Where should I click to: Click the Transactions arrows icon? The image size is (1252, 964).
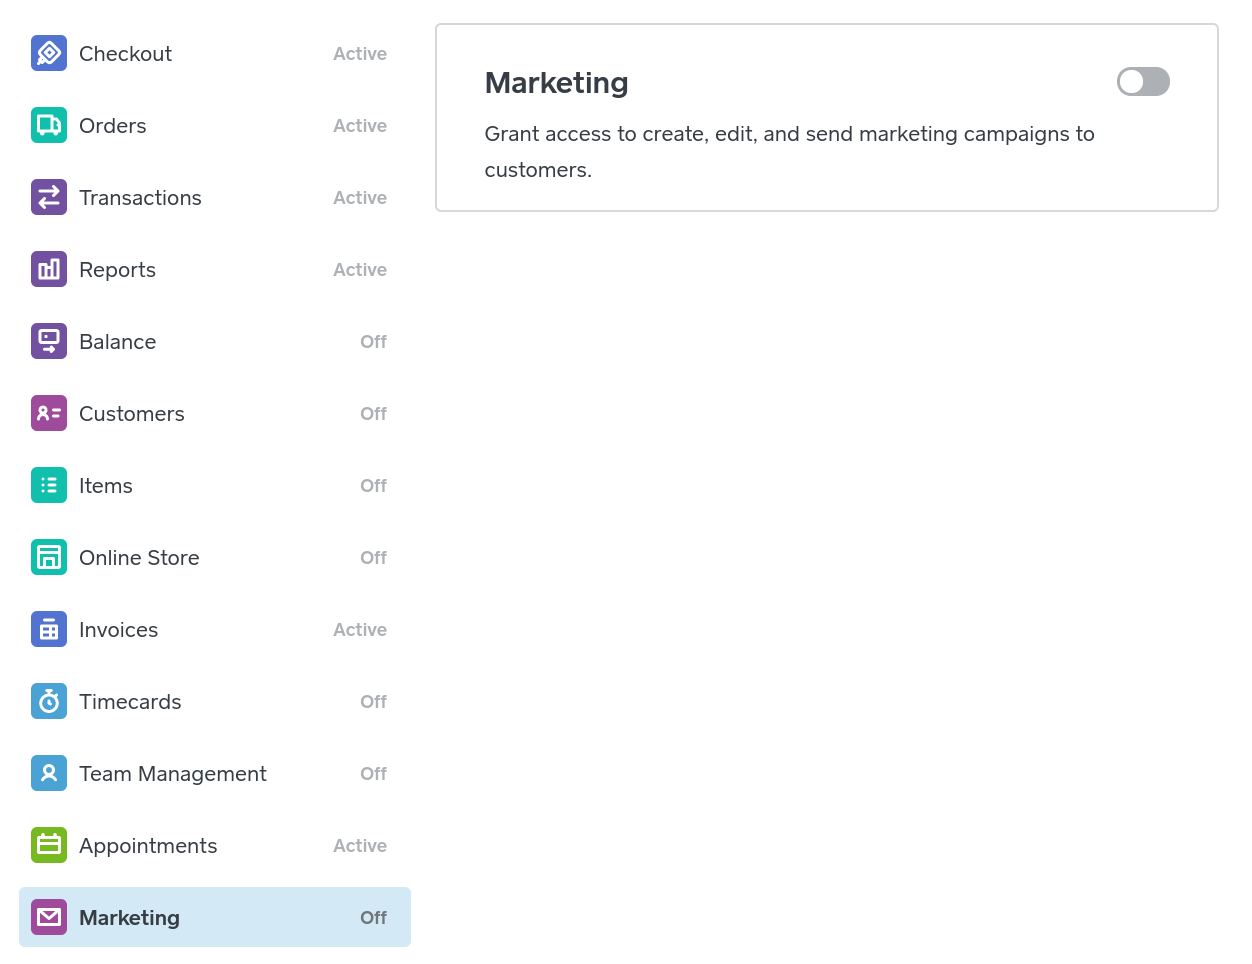(49, 197)
